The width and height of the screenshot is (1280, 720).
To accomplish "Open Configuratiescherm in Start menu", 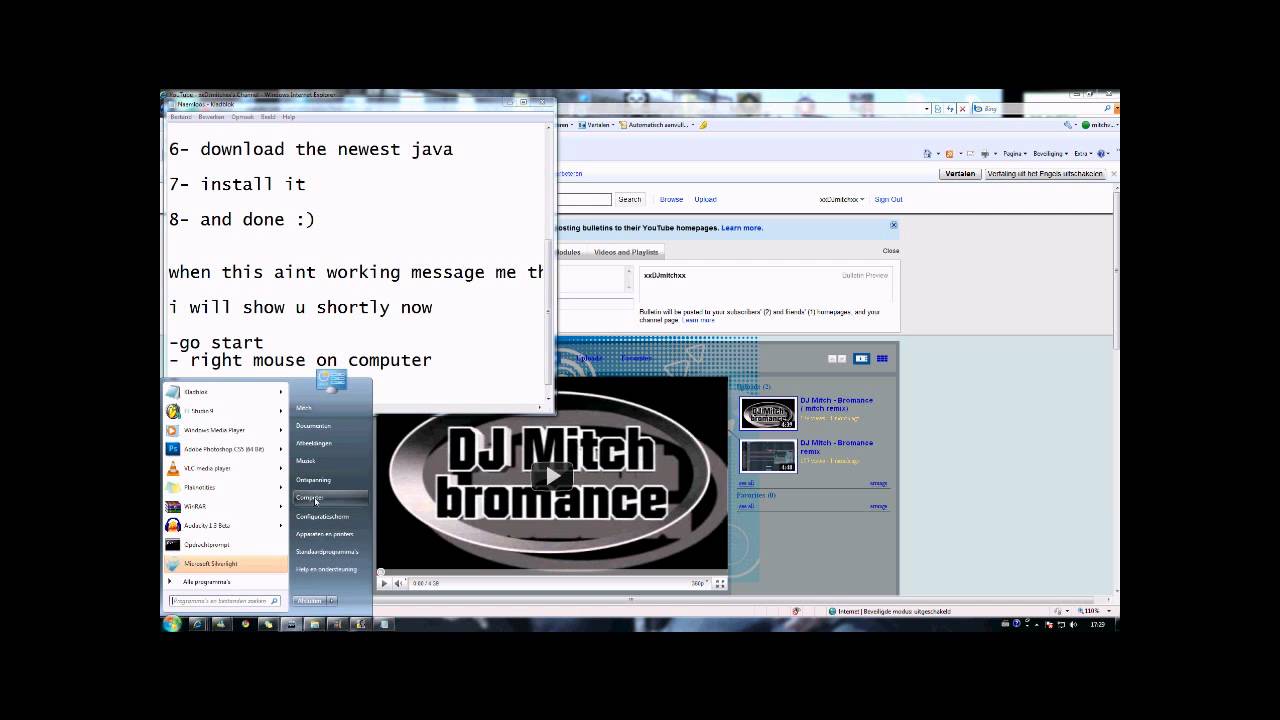I will click(x=330, y=516).
